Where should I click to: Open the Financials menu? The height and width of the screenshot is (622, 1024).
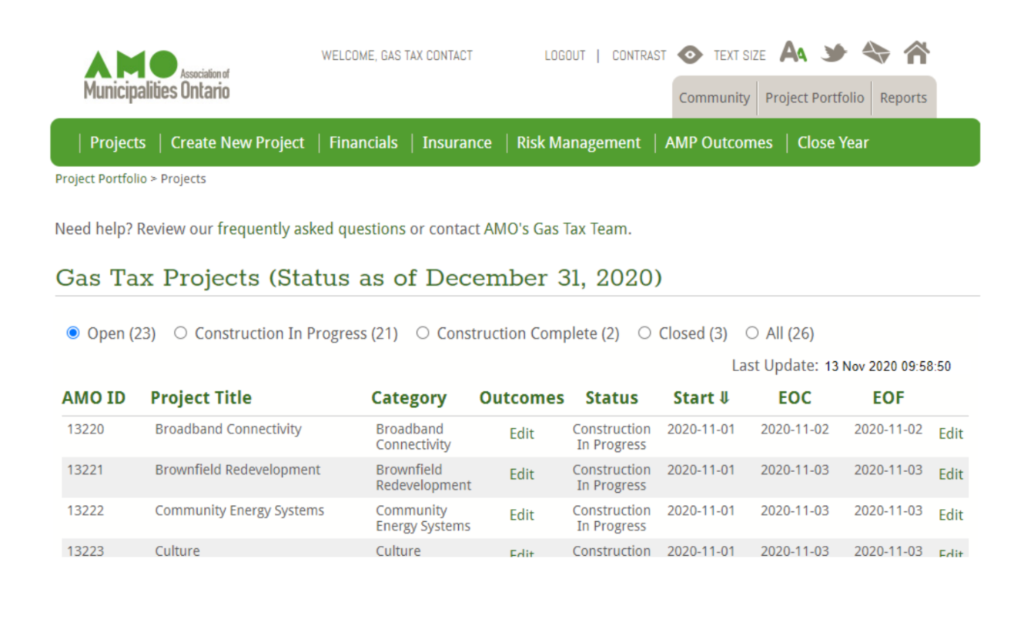click(x=363, y=142)
